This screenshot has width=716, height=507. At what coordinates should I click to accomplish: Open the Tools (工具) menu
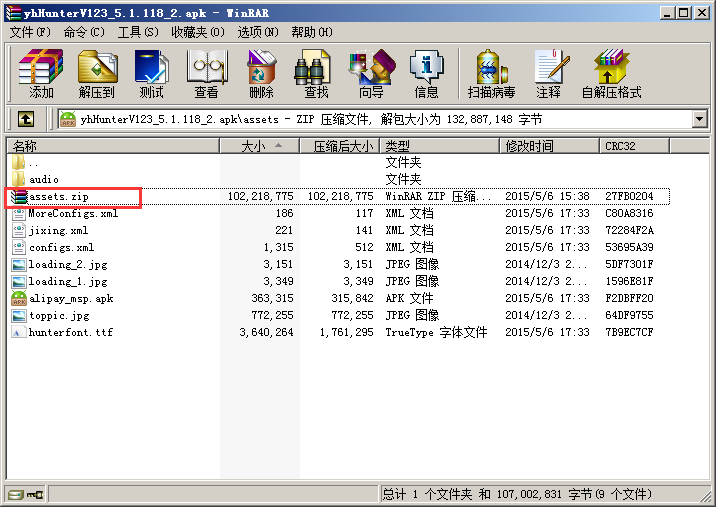138,32
